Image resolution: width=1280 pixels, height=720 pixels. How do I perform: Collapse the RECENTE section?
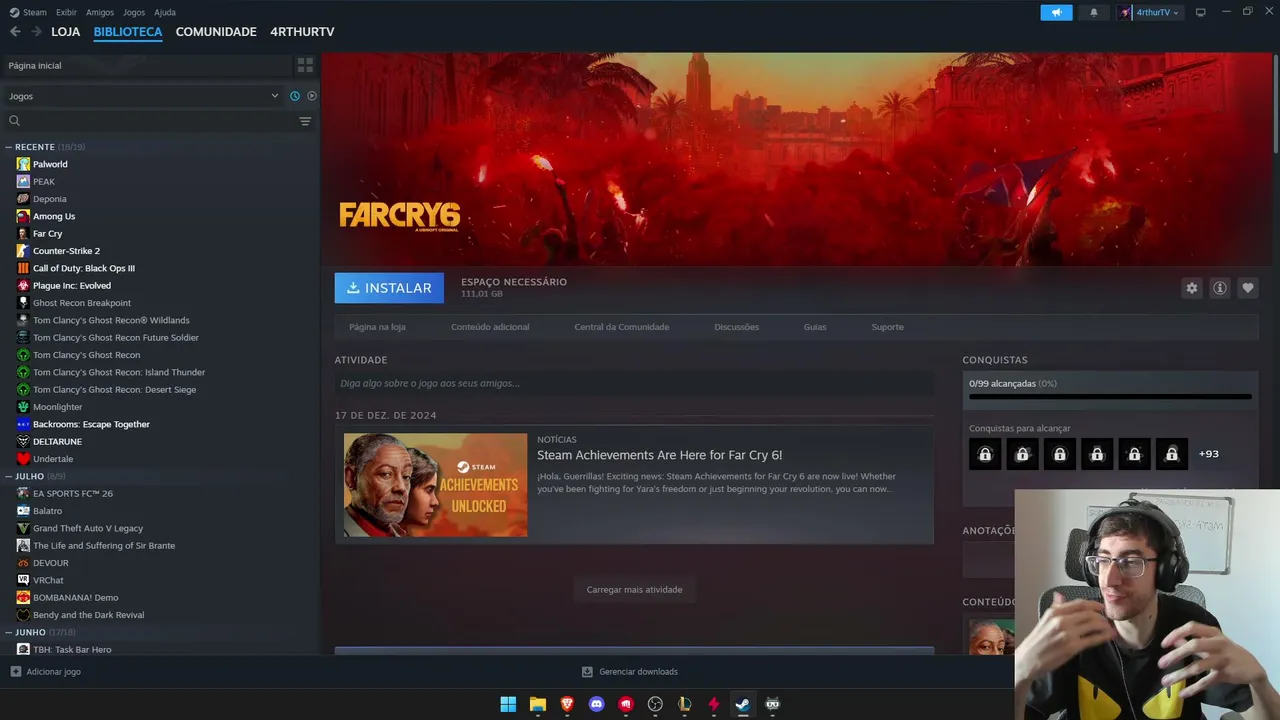pyautogui.click(x=8, y=147)
